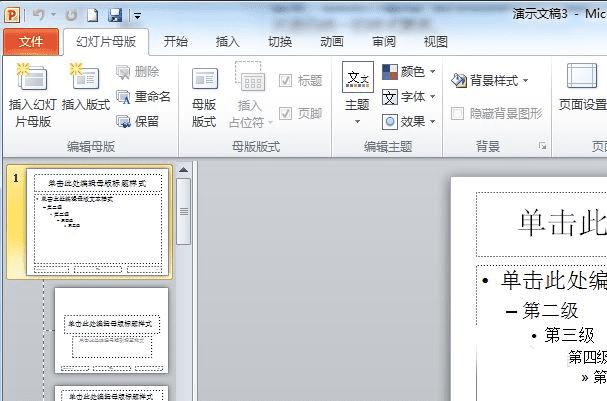Viewport: 607px width, 401px height.
Task: Click the 第四级 text line on the slide
Action: 587,357
